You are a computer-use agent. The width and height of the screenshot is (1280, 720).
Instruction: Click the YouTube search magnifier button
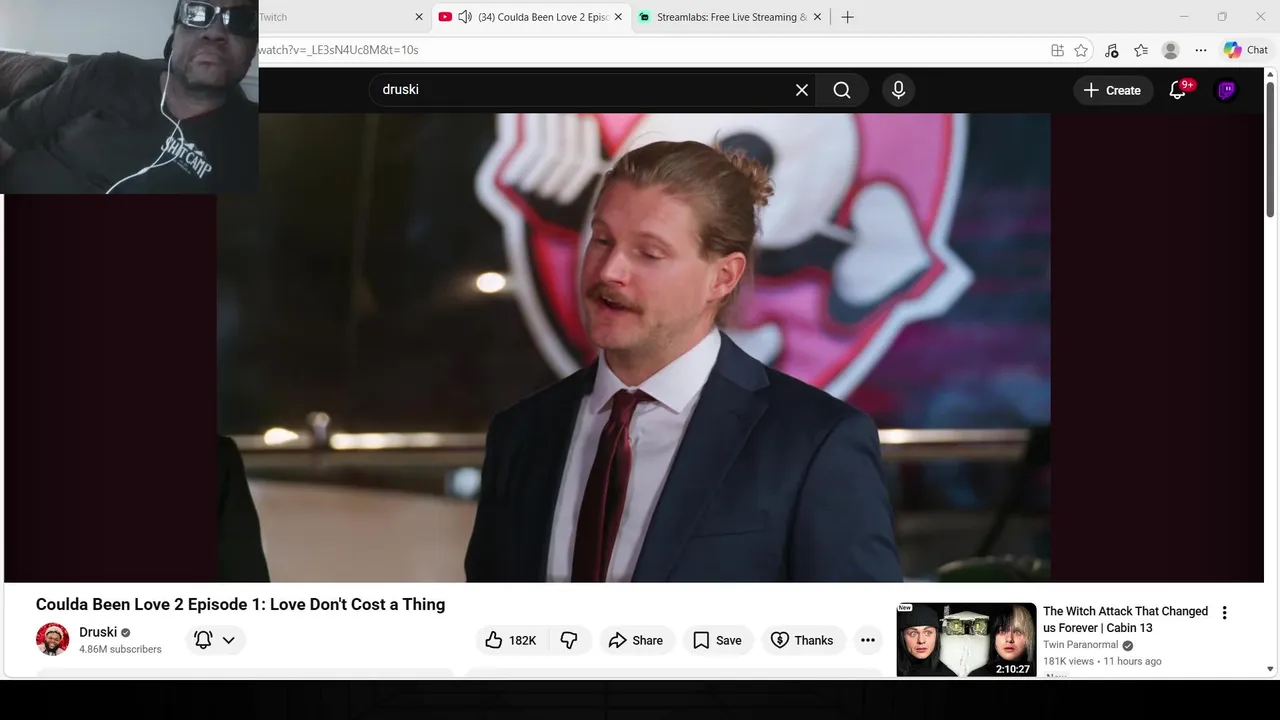[842, 90]
